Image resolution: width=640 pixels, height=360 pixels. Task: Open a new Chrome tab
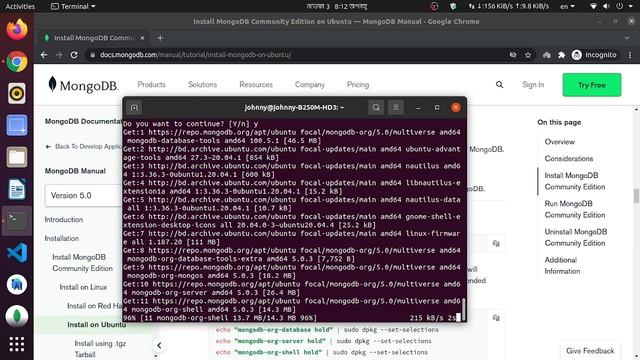tap(160, 38)
